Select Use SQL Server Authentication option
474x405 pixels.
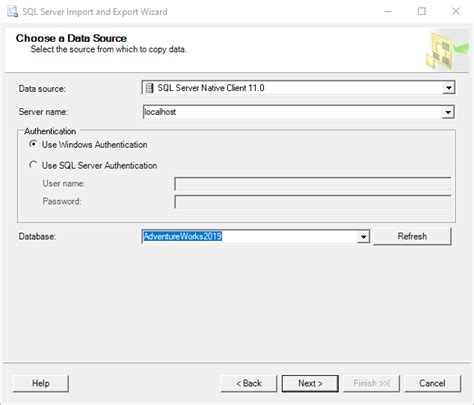tap(33, 165)
